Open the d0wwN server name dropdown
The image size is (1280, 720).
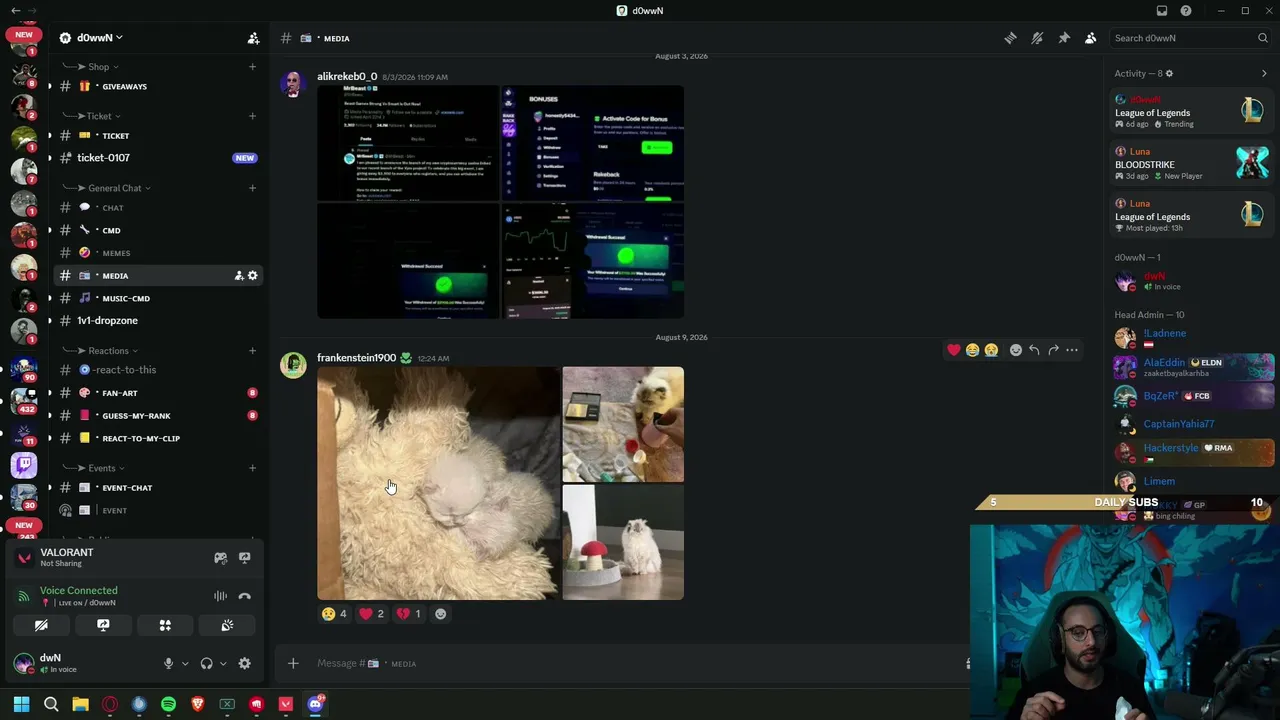pyautogui.click(x=98, y=38)
